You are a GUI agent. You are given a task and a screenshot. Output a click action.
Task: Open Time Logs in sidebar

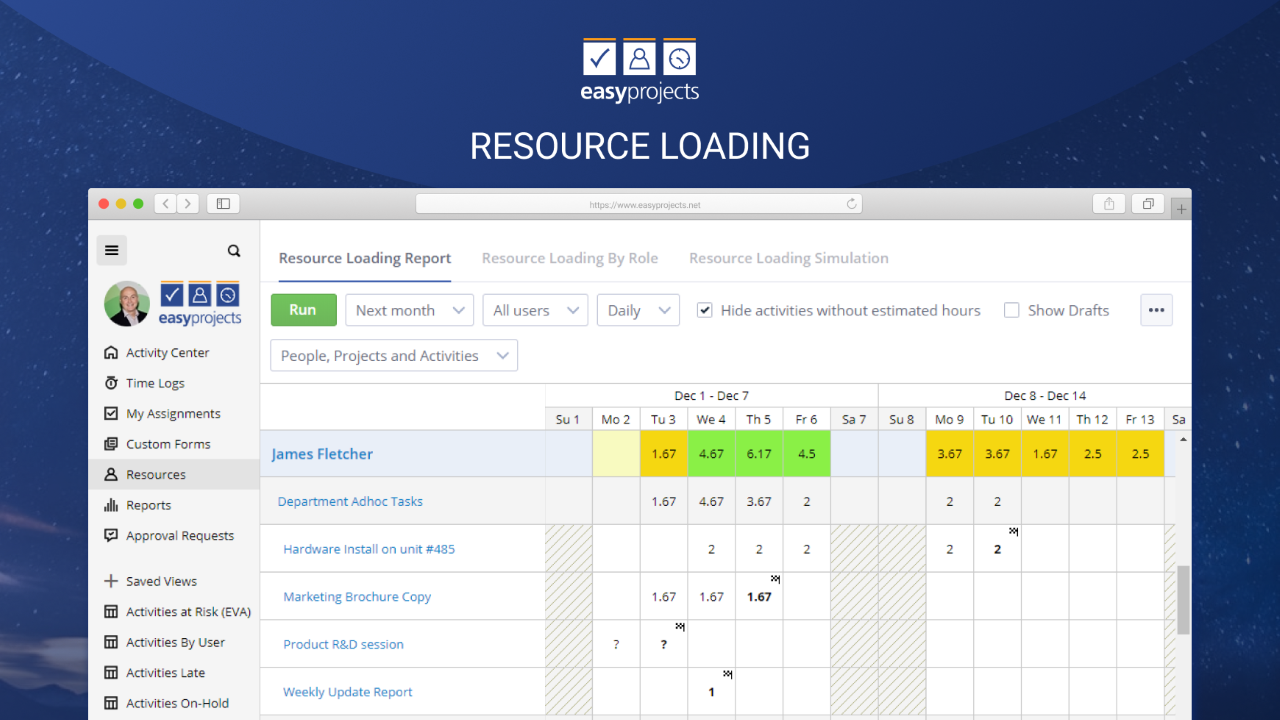[x=155, y=383]
